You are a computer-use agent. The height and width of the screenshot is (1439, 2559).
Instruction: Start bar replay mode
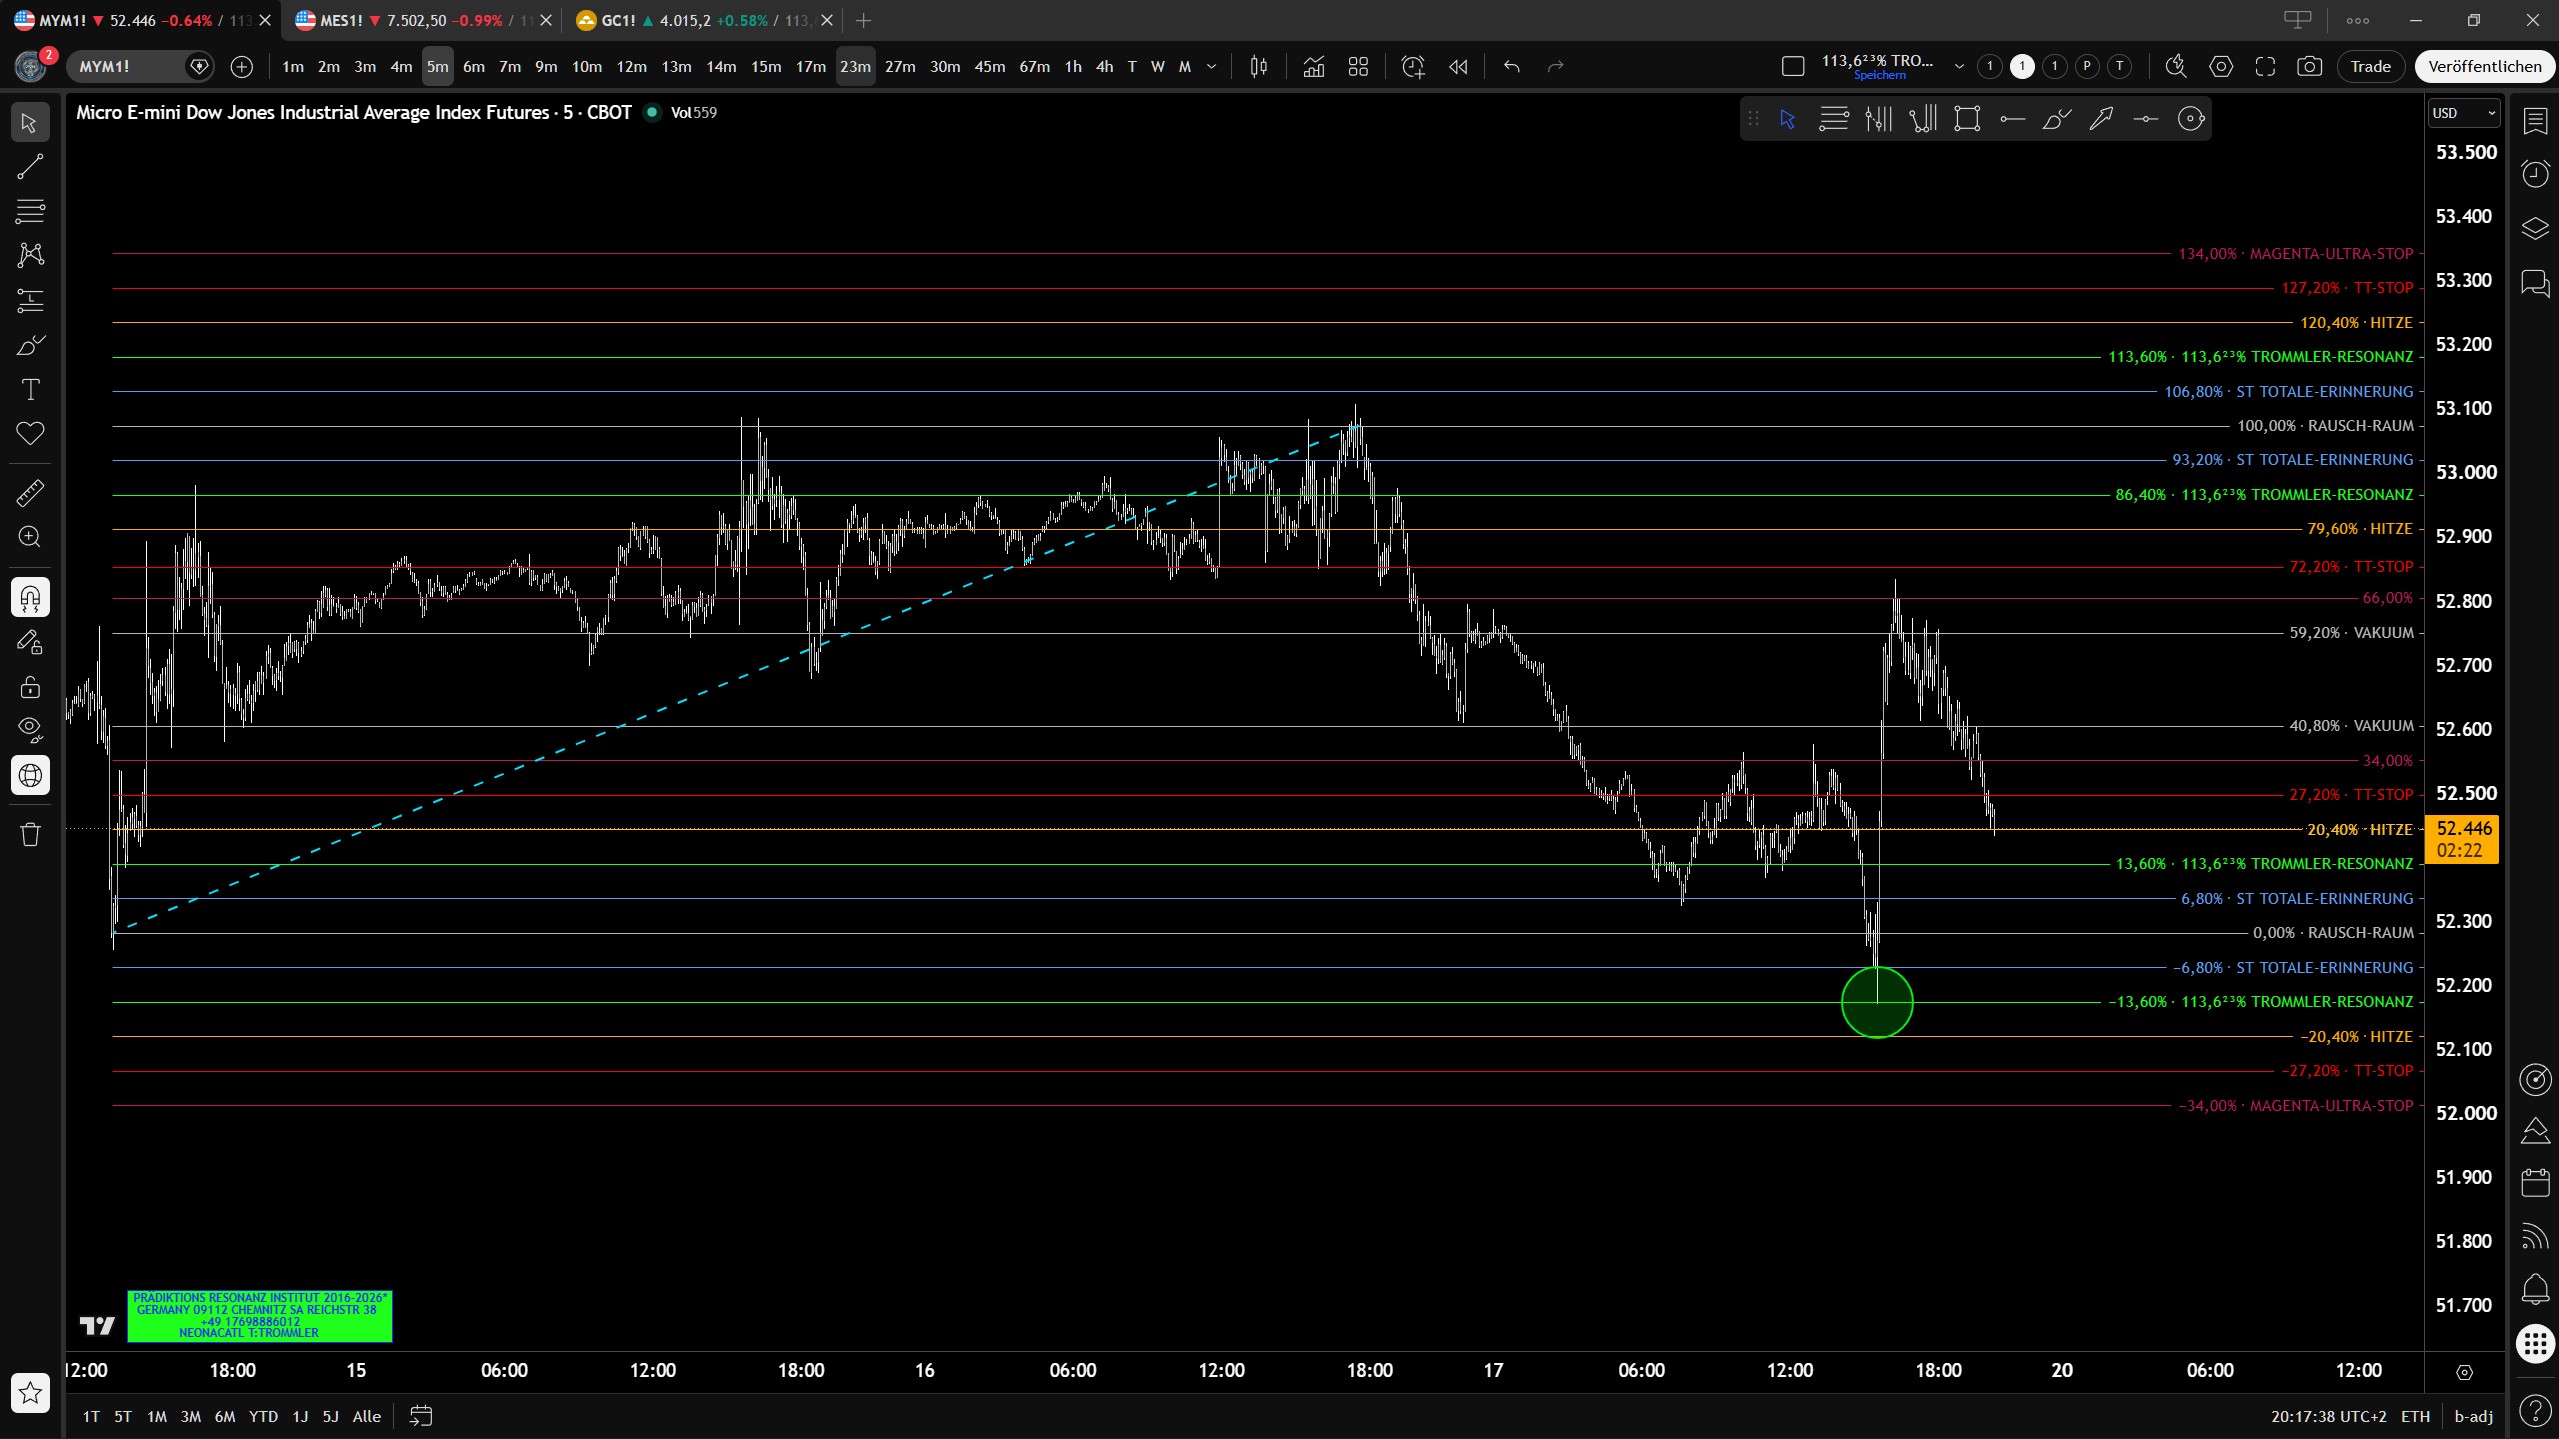click(1458, 67)
